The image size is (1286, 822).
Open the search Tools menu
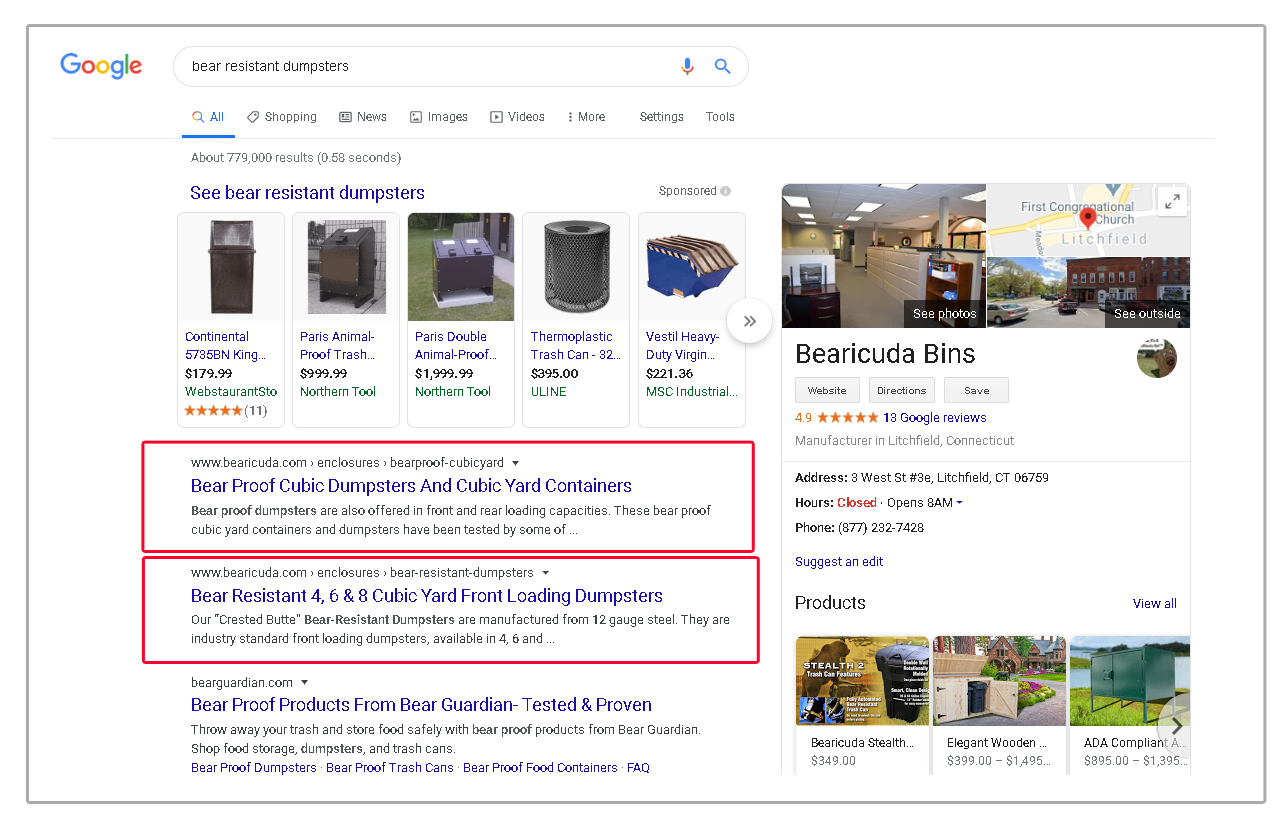tap(720, 117)
